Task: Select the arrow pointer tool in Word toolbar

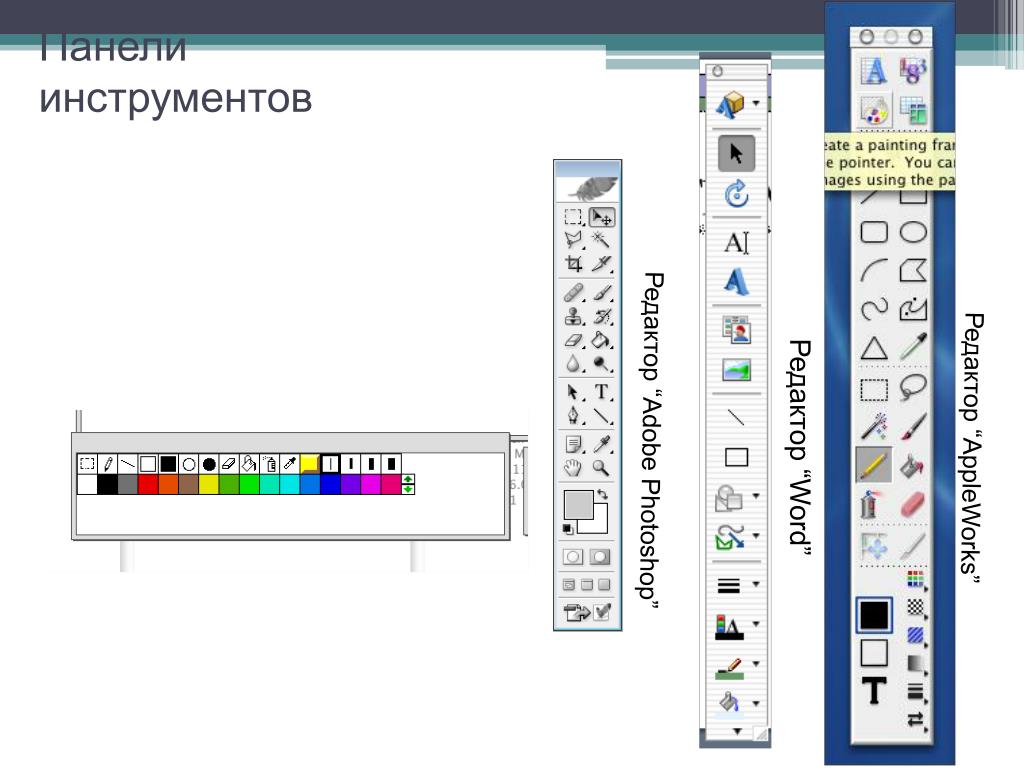Action: 737,153
